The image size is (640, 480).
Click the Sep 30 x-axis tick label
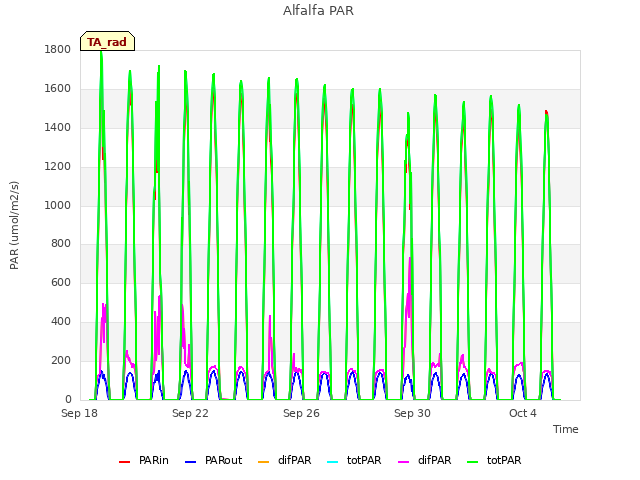[413, 413]
